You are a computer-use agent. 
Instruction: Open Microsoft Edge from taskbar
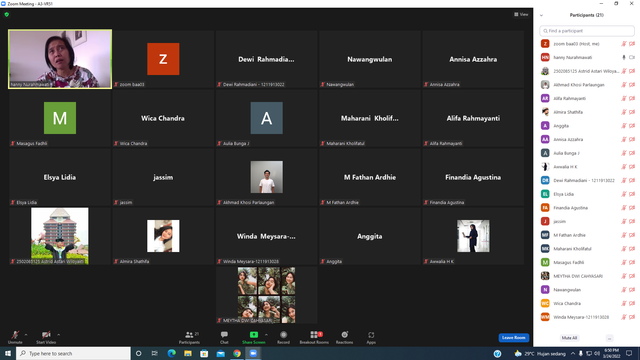point(171,353)
